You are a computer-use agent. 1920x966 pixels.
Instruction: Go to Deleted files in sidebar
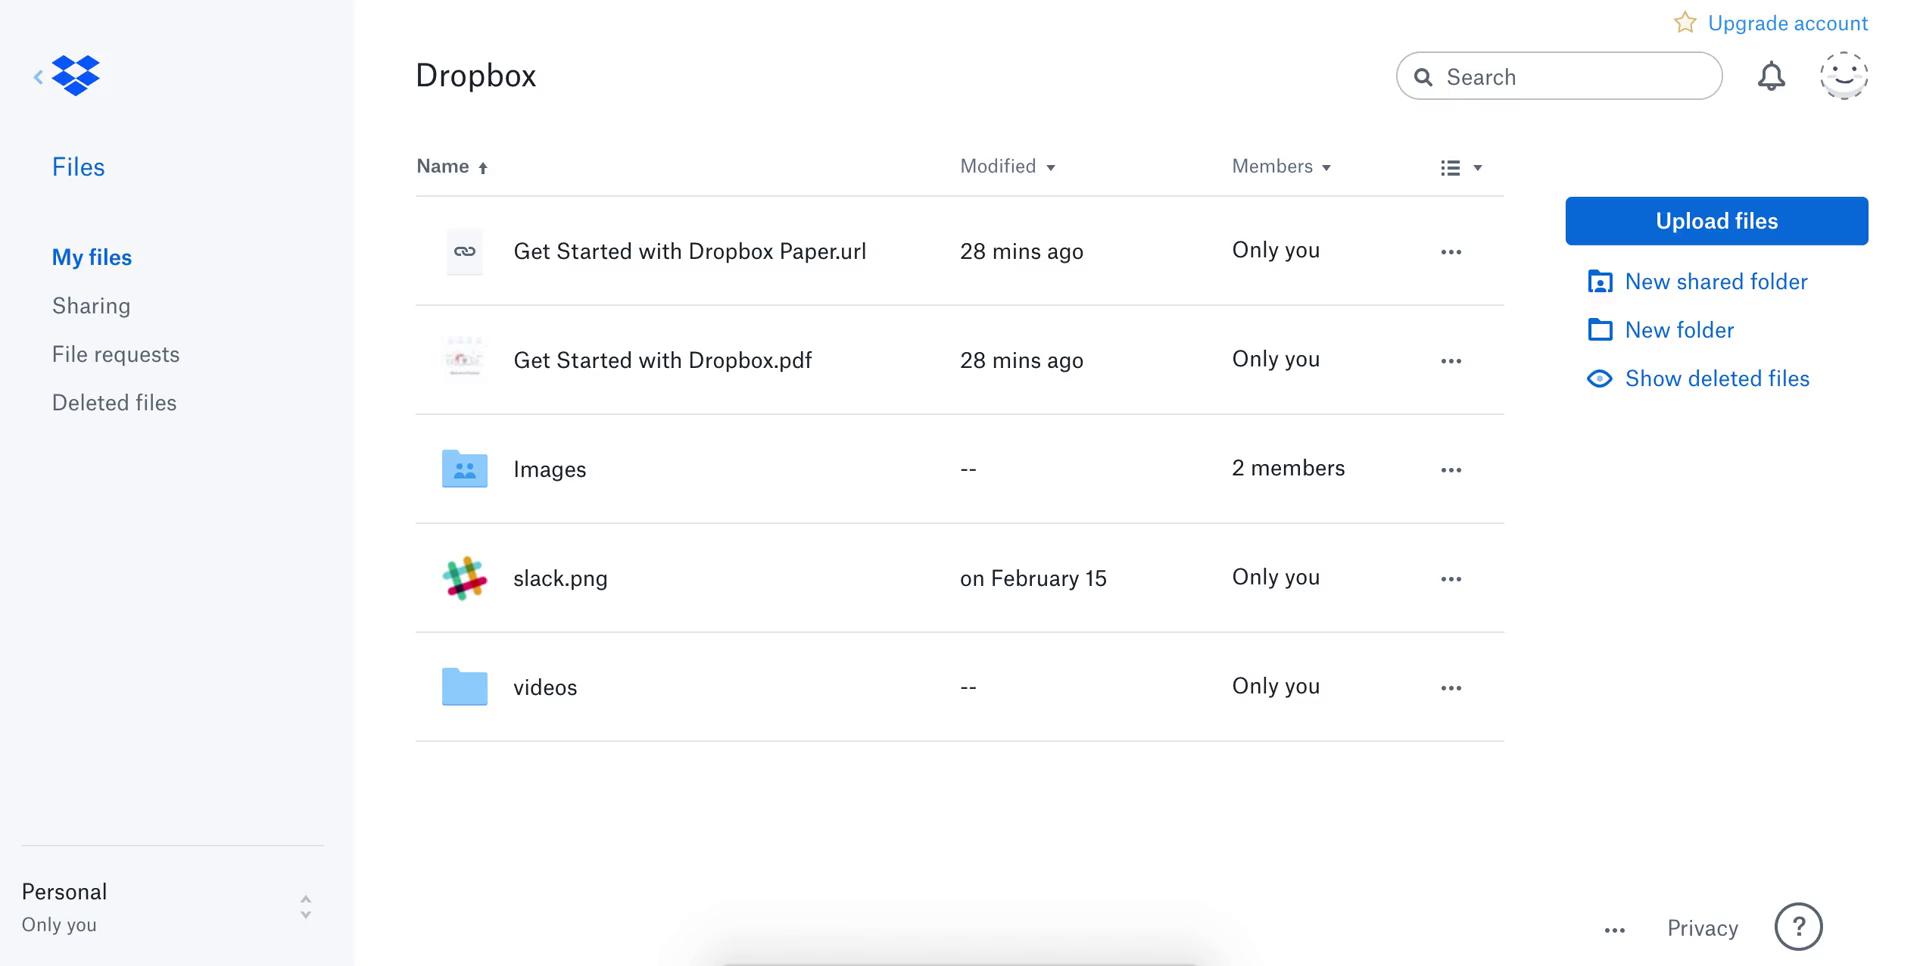pyautogui.click(x=114, y=403)
